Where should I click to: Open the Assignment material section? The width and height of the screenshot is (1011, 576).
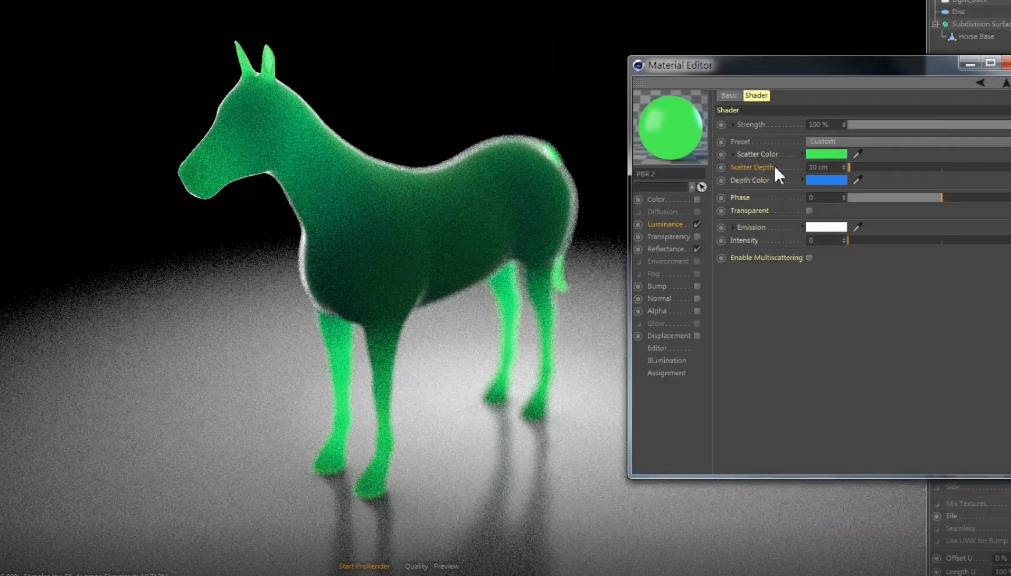click(x=666, y=373)
